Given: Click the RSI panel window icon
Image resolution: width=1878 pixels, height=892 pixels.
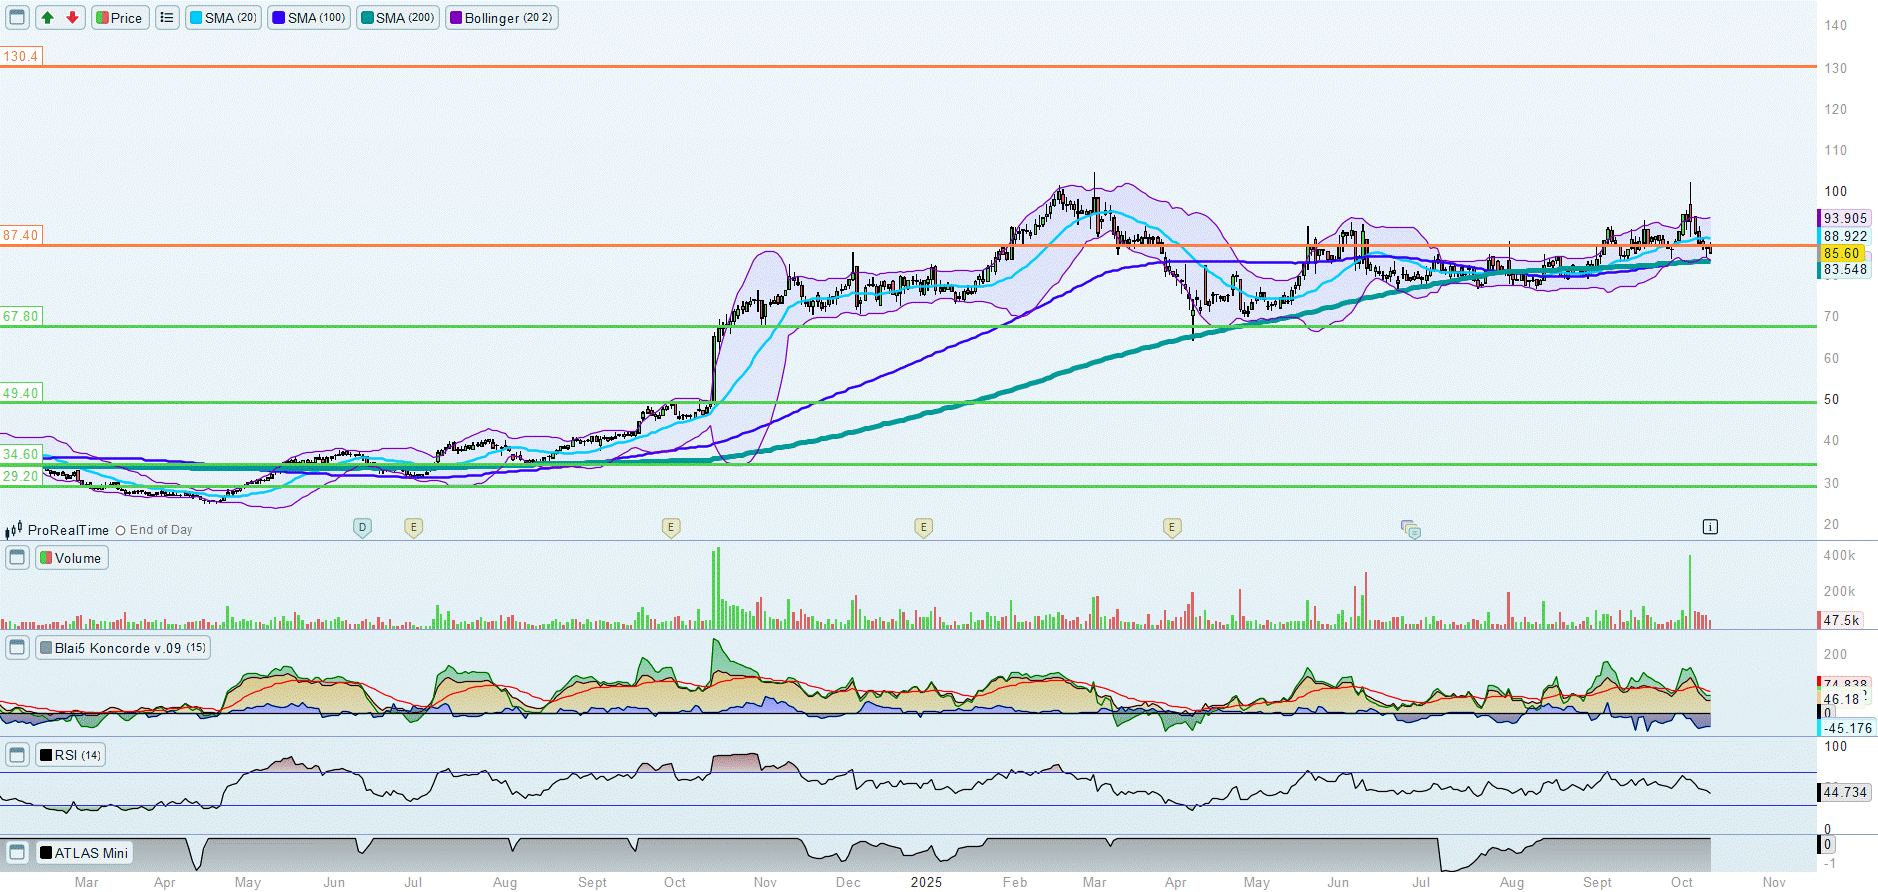Looking at the screenshot, I should coord(17,755).
